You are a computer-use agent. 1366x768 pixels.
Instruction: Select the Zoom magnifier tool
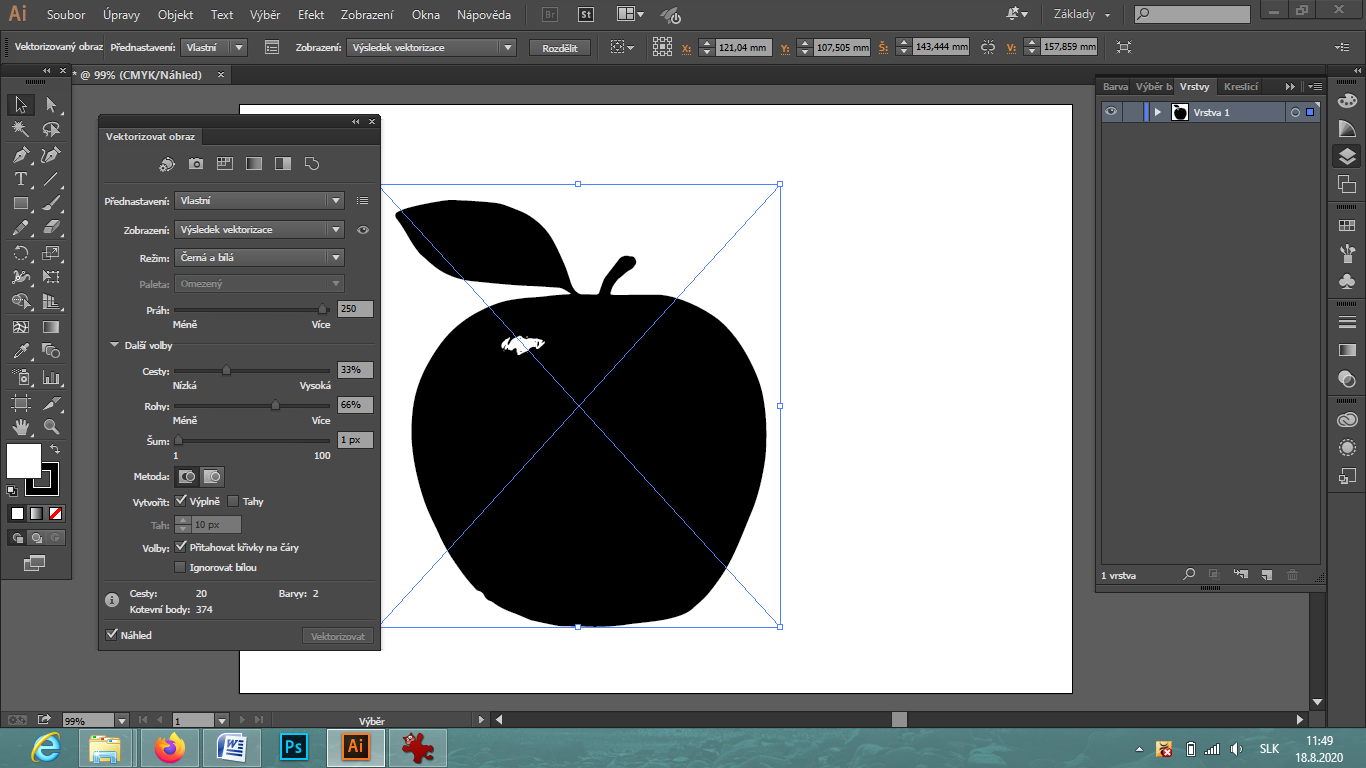pos(51,426)
